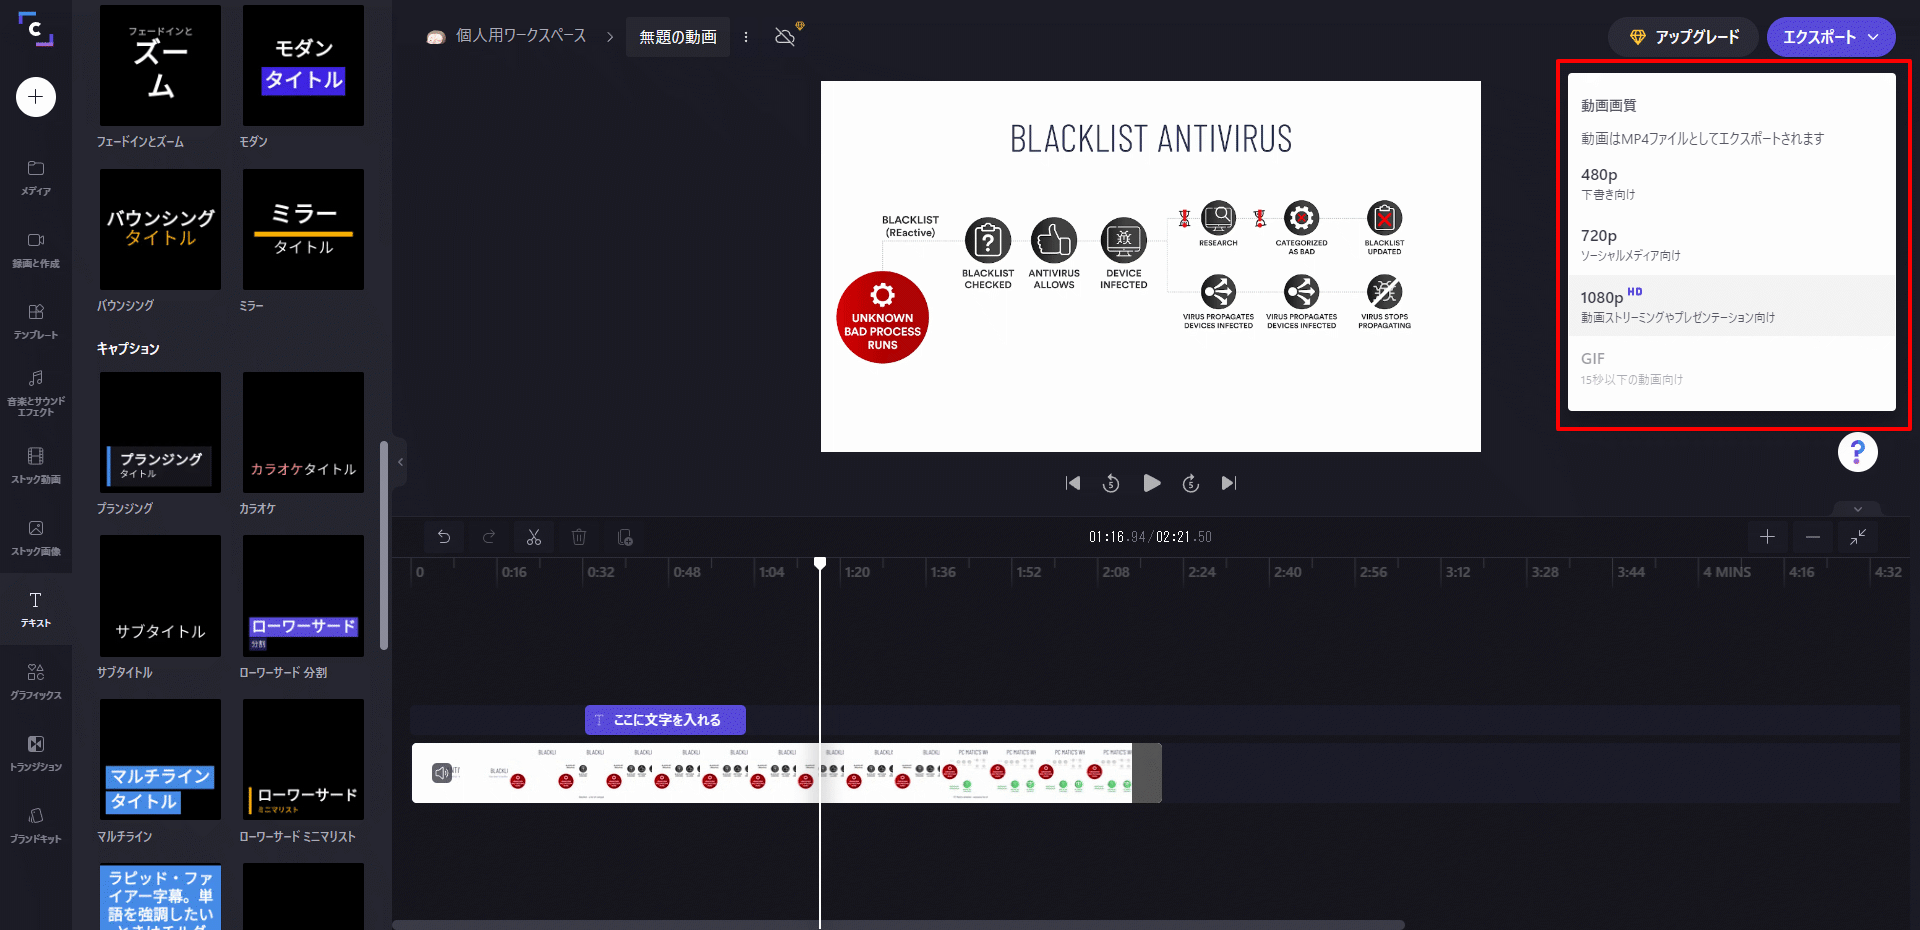Switch to the テキスト tab in the sidebar
This screenshot has height=930, width=1920.
point(36,610)
